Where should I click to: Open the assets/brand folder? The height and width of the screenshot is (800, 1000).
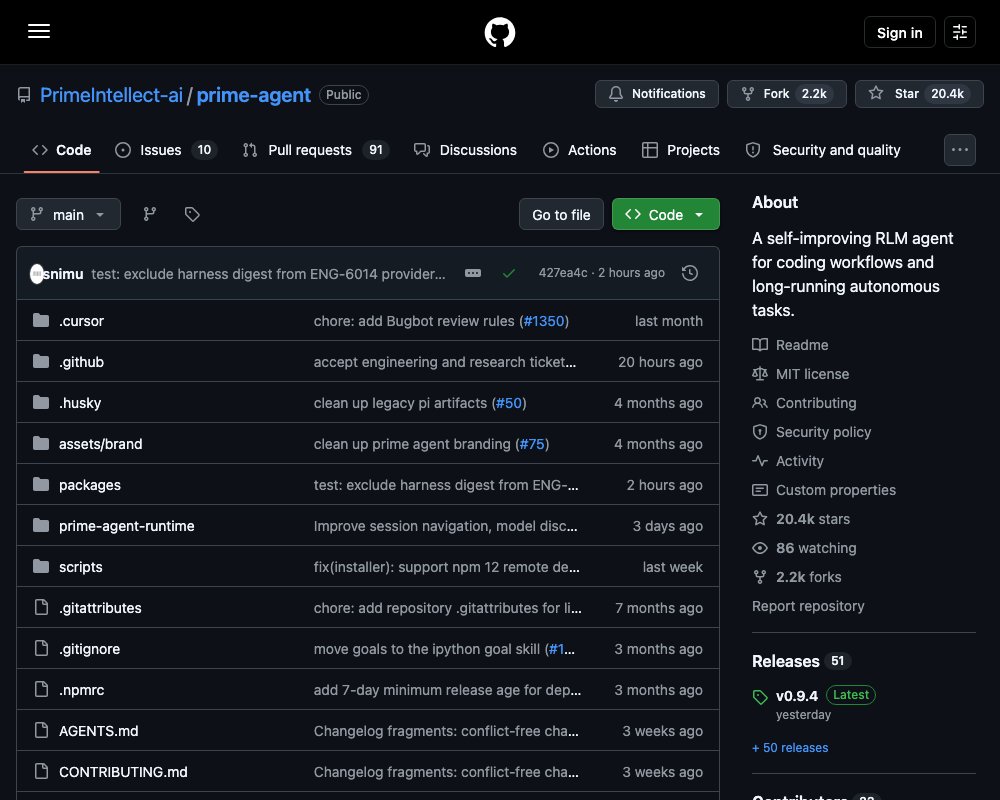[x=100, y=444]
